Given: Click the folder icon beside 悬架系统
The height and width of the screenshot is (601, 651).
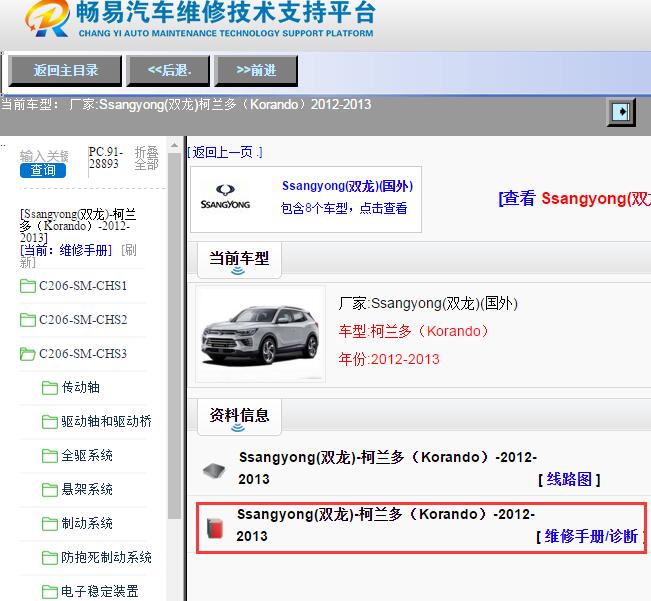Looking at the screenshot, I should tap(50, 490).
